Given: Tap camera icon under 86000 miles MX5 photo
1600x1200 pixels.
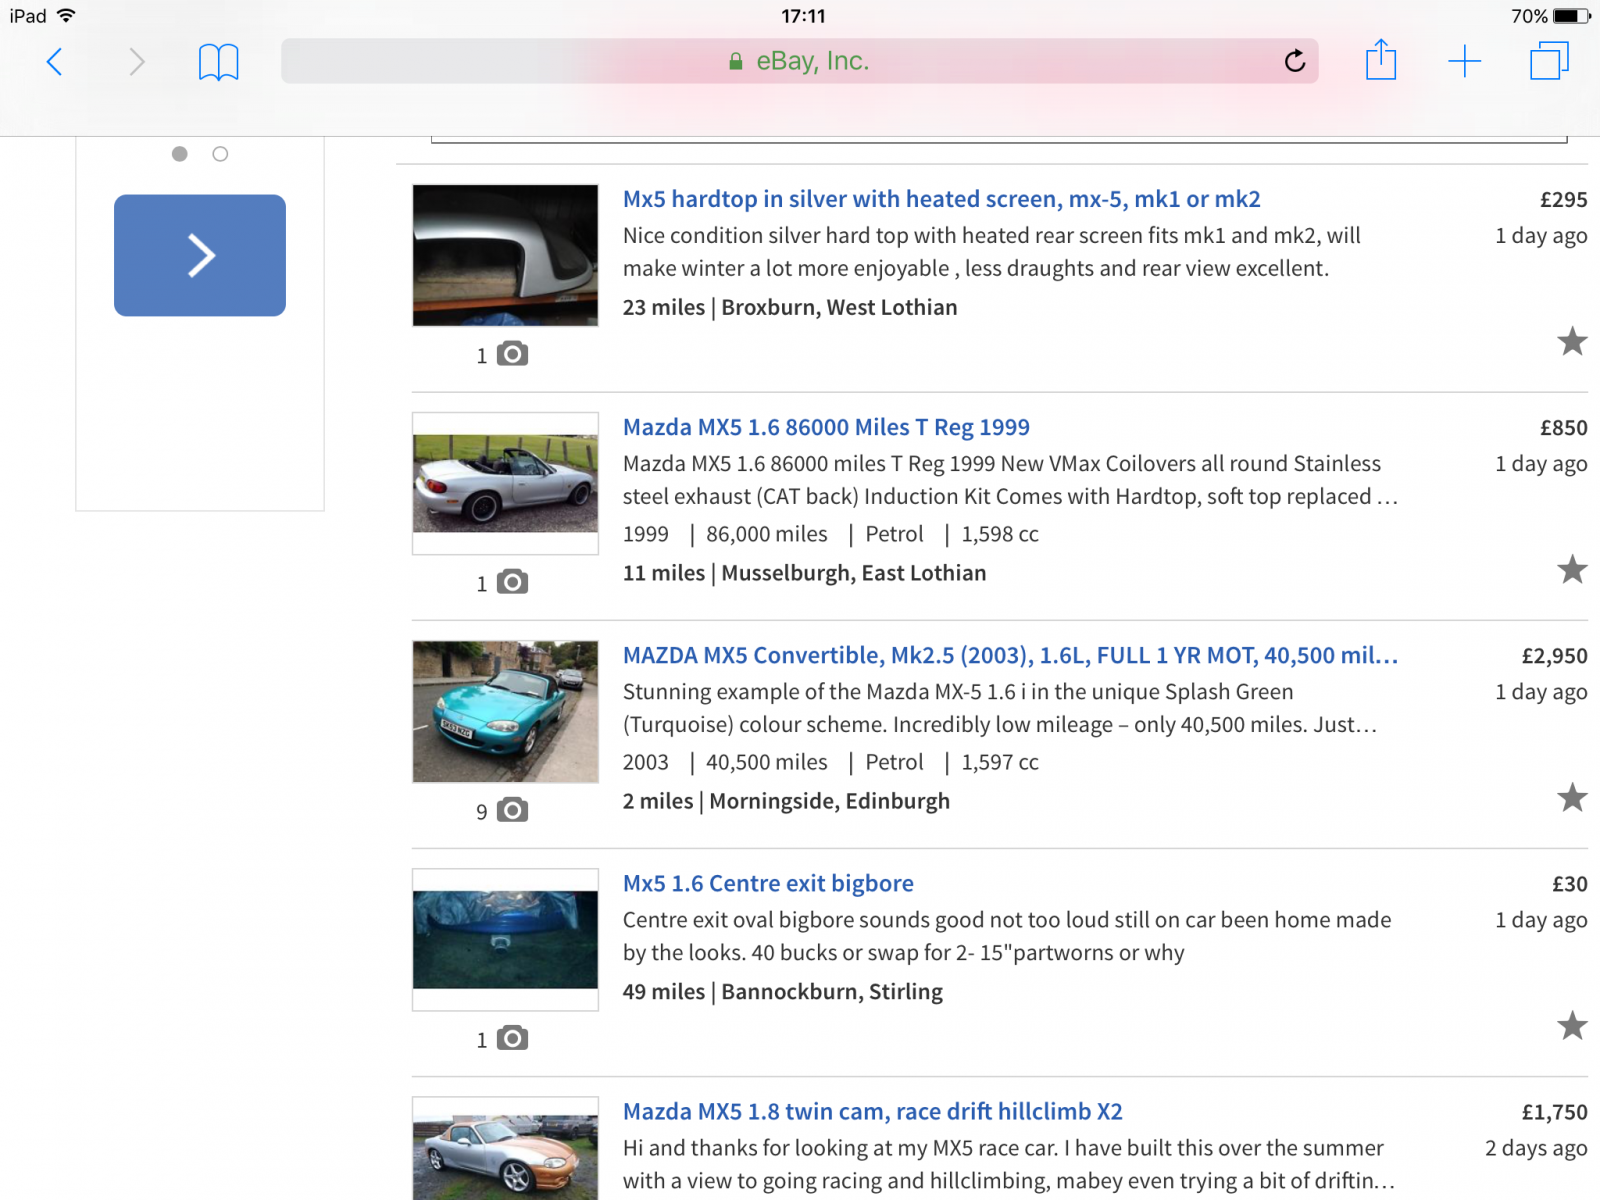Looking at the screenshot, I should click(x=512, y=582).
